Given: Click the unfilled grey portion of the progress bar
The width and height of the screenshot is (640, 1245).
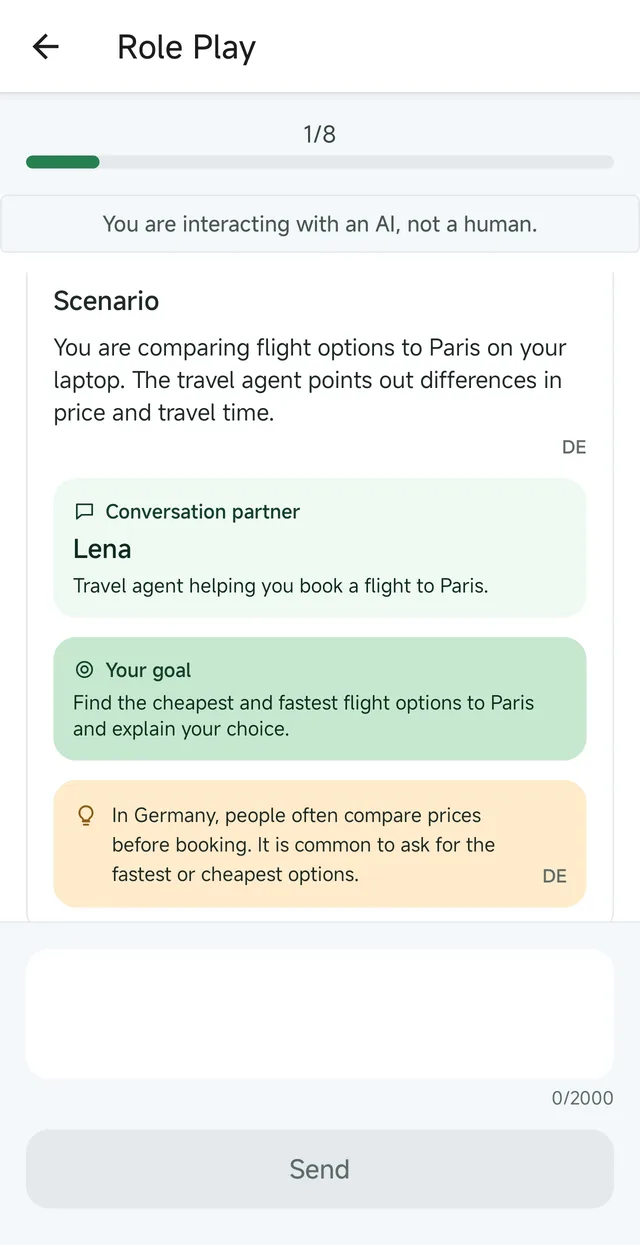Looking at the screenshot, I should 357,162.
